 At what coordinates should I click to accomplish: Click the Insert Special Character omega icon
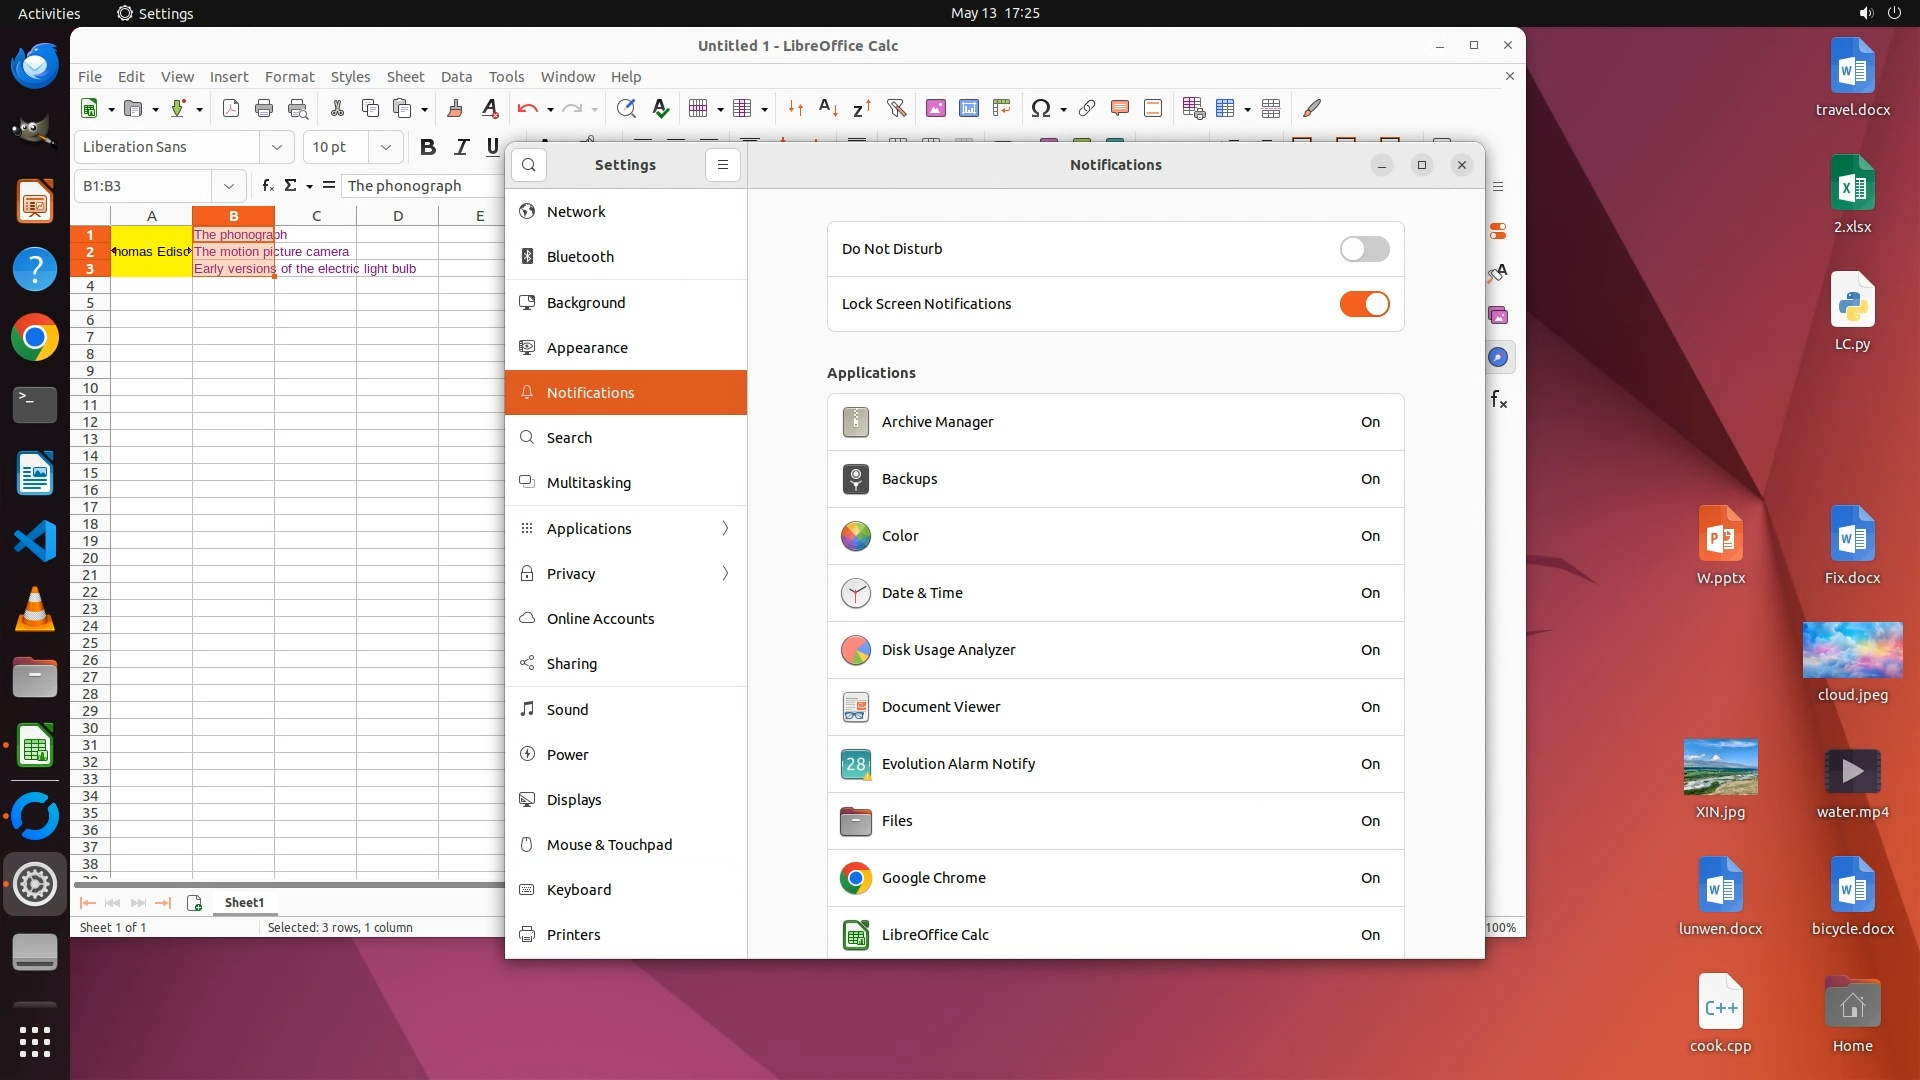coord(1040,108)
